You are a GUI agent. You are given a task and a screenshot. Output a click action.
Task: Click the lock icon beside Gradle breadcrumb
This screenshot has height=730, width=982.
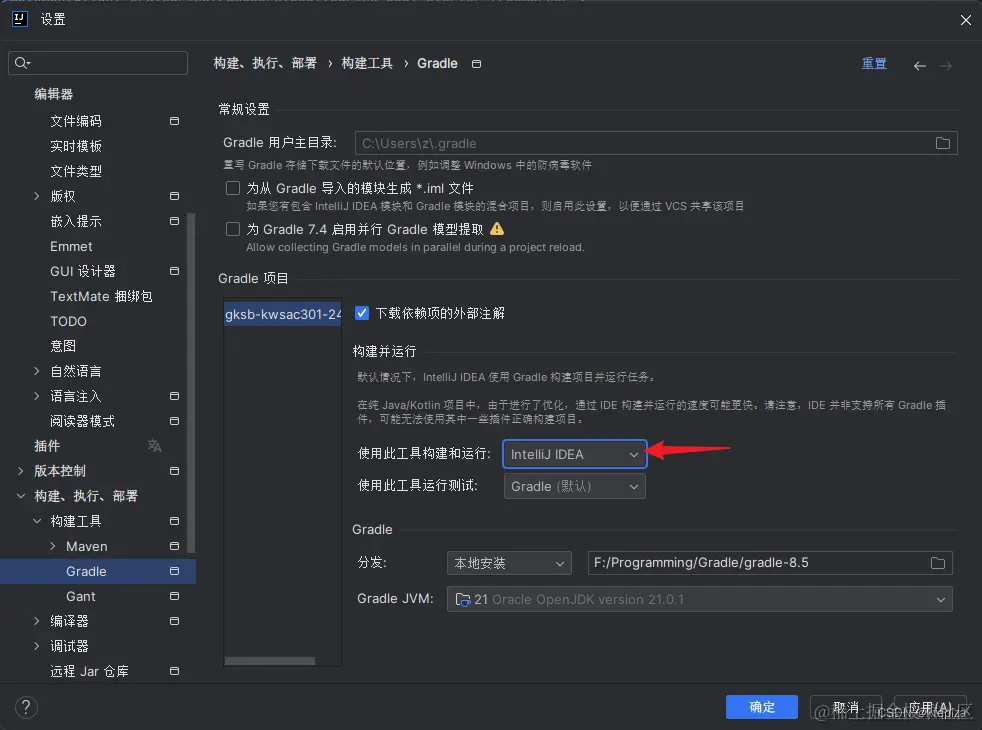[476, 63]
